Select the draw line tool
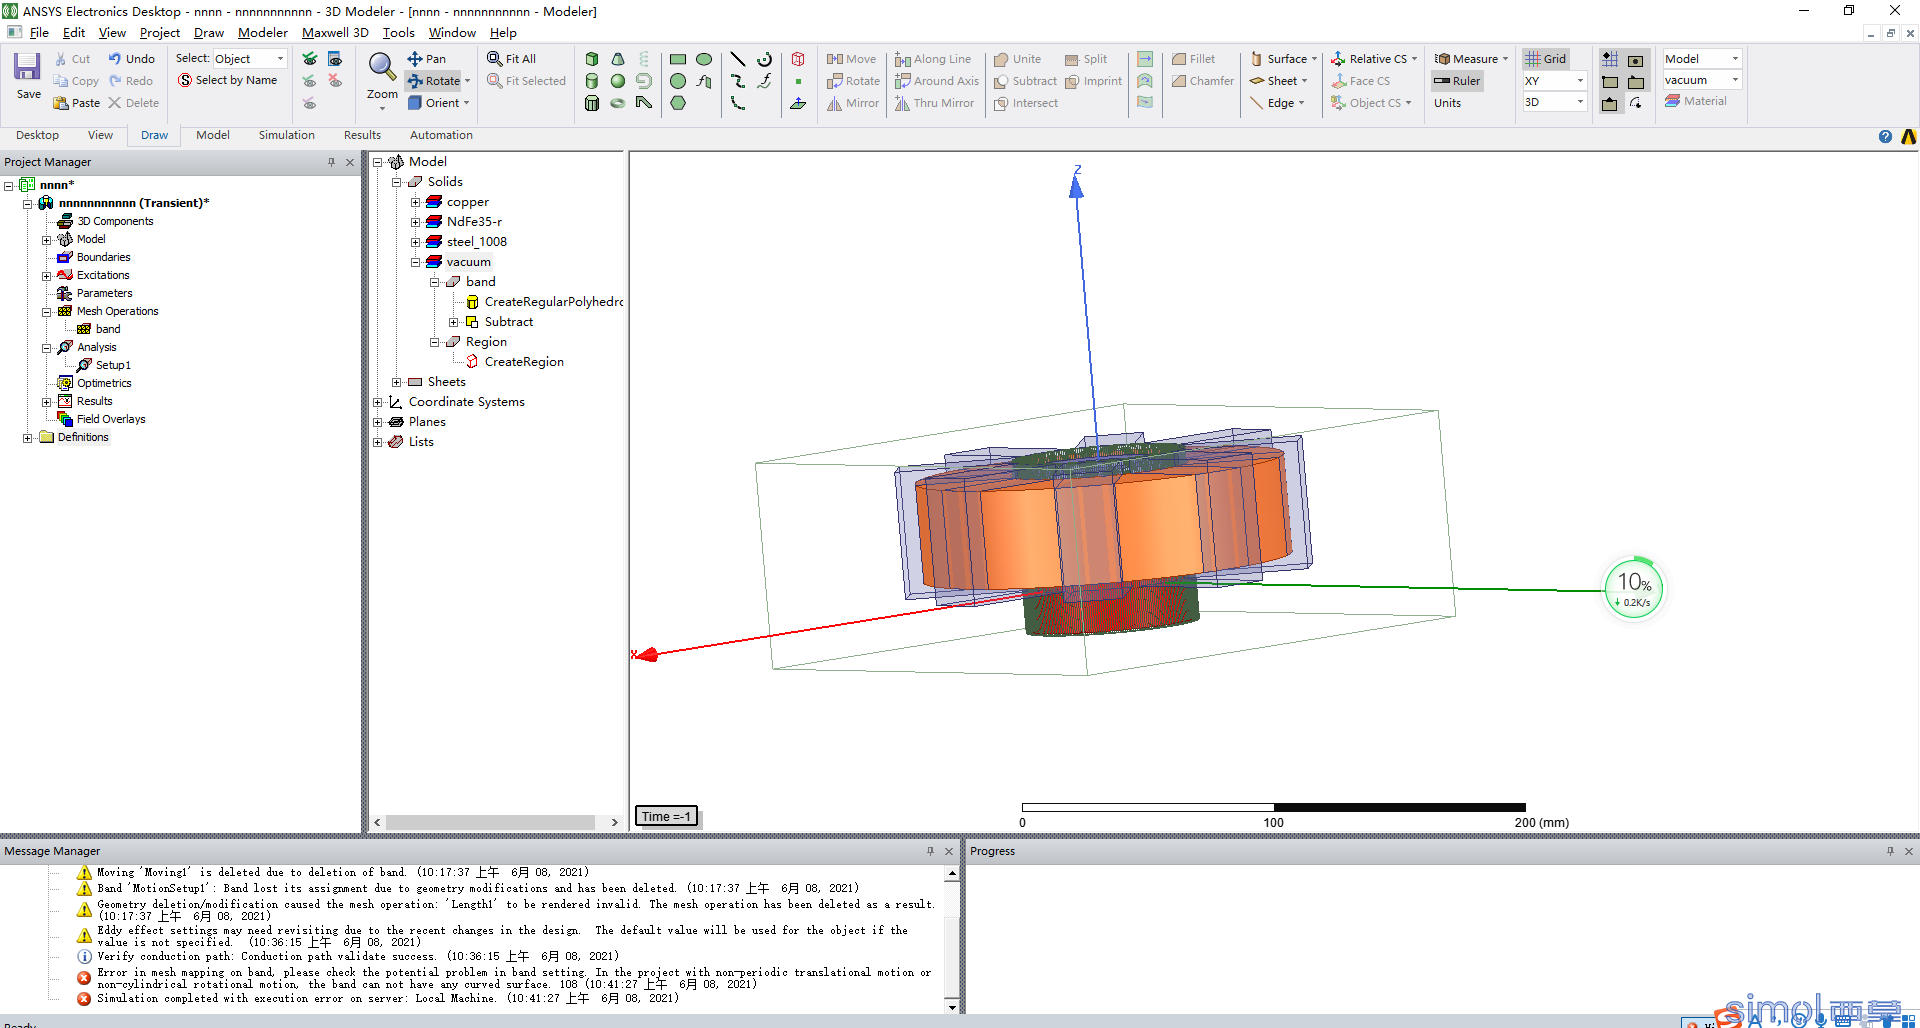Image resolution: width=1920 pixels, height=1028 pixels. tap(738, 59)
